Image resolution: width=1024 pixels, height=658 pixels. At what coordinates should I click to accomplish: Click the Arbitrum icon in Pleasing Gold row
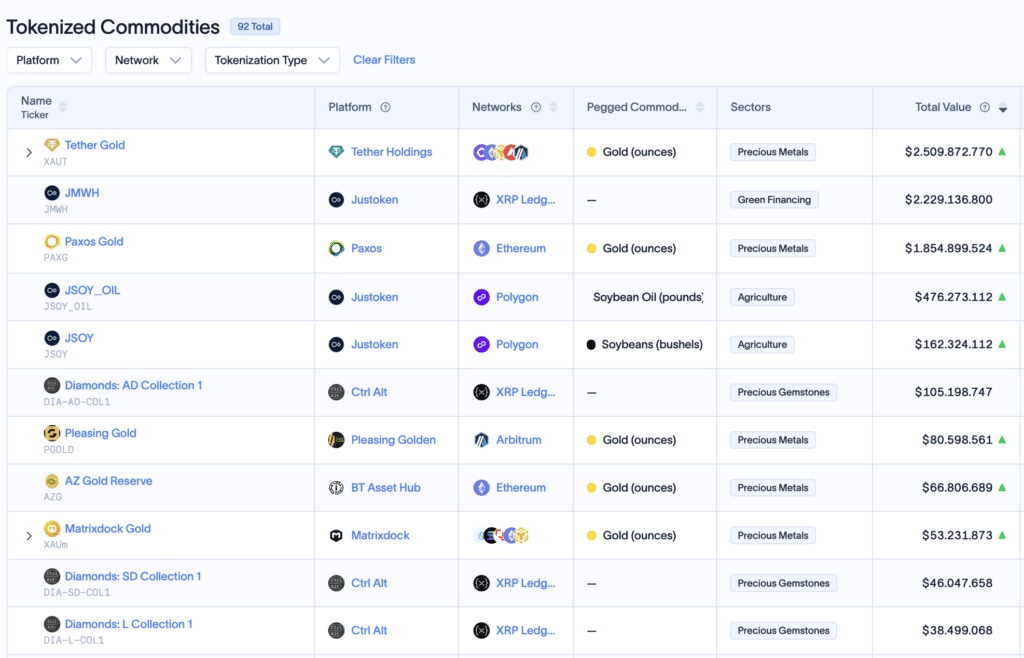click(x=481, y=440)
